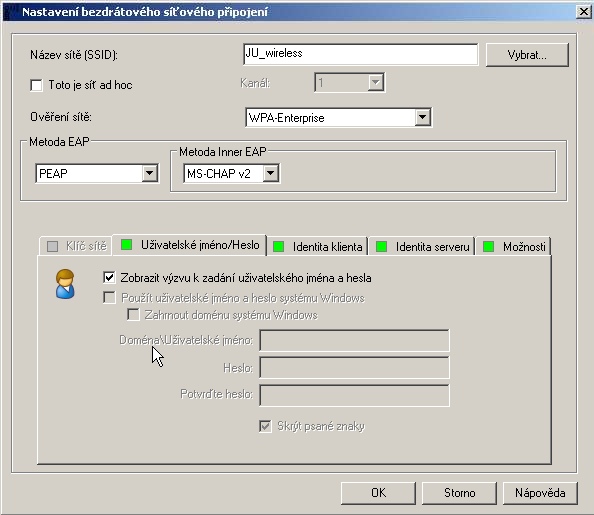
Task: Confirm settings with the OK button
Action: point(378,493)
